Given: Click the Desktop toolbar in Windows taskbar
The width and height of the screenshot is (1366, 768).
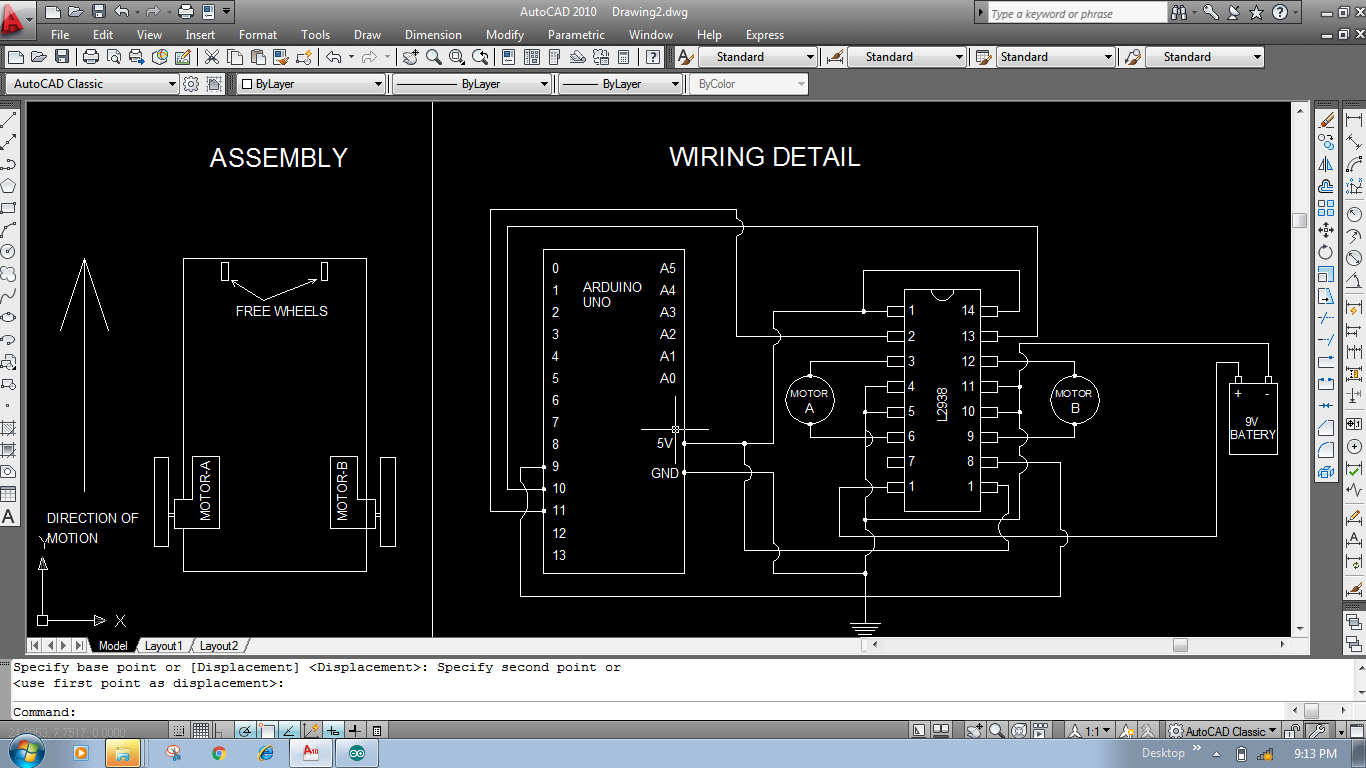Looking at the screenshot, I should pos(1163,753).
